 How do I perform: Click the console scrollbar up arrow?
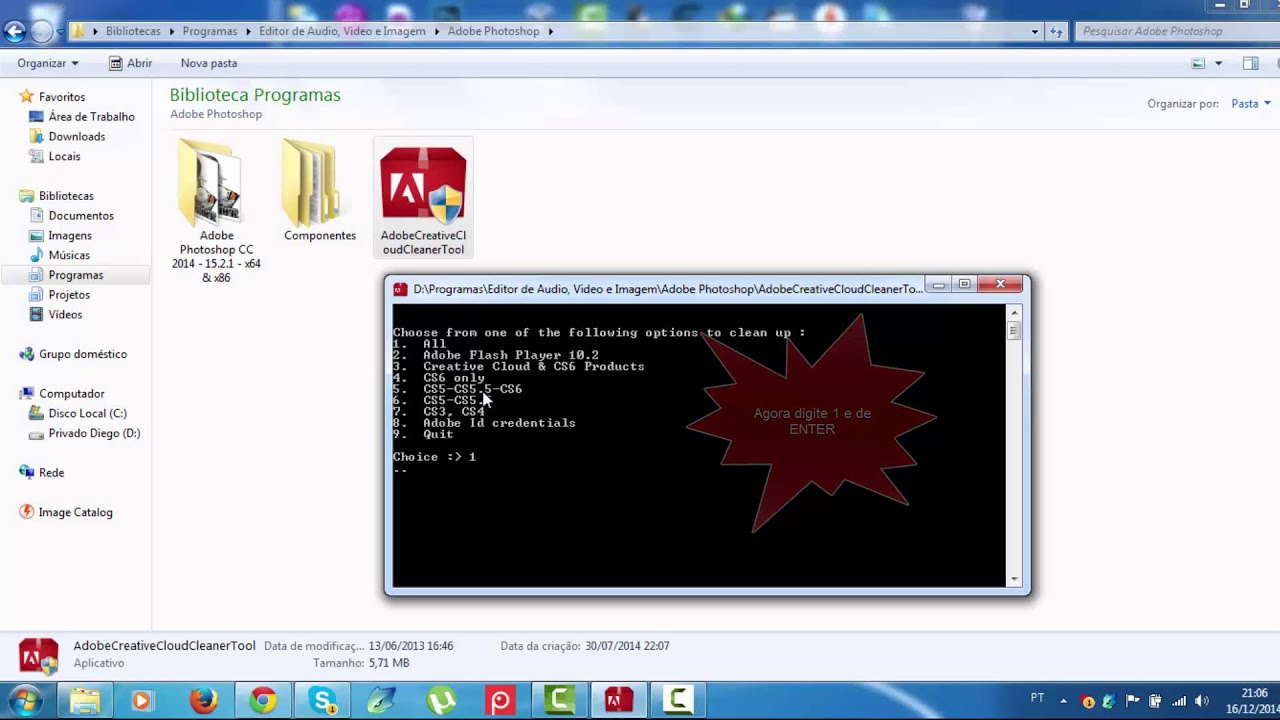click(x=1014, y=312)
